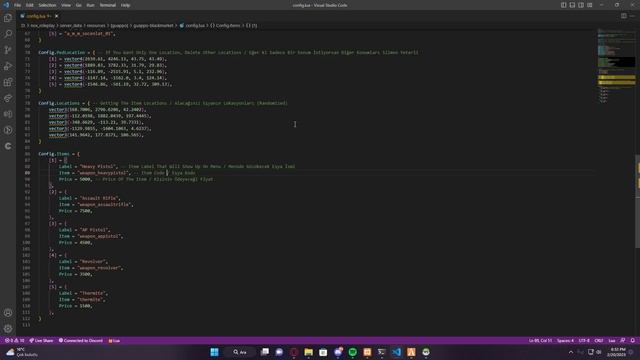Open the Go menu
The height and width of the screenshot is (360, 640).
(x=78, y=5)
